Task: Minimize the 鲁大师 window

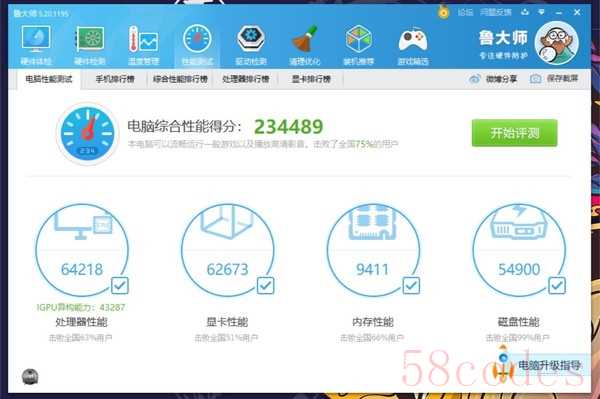Action: (x=559, y=13)
